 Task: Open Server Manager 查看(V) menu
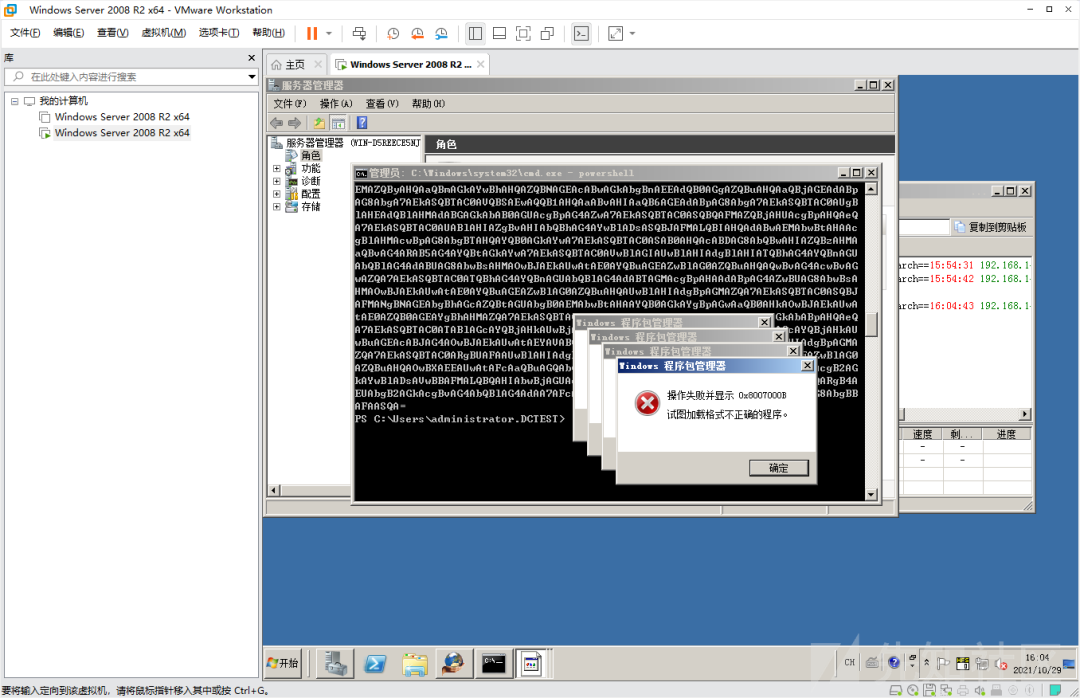coord(382,103)
